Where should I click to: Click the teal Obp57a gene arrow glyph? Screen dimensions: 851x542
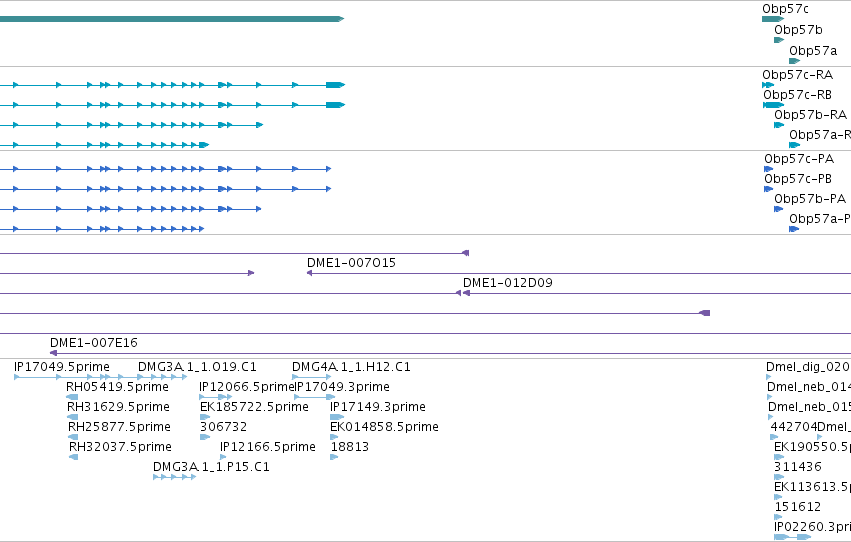pos(795,61)
